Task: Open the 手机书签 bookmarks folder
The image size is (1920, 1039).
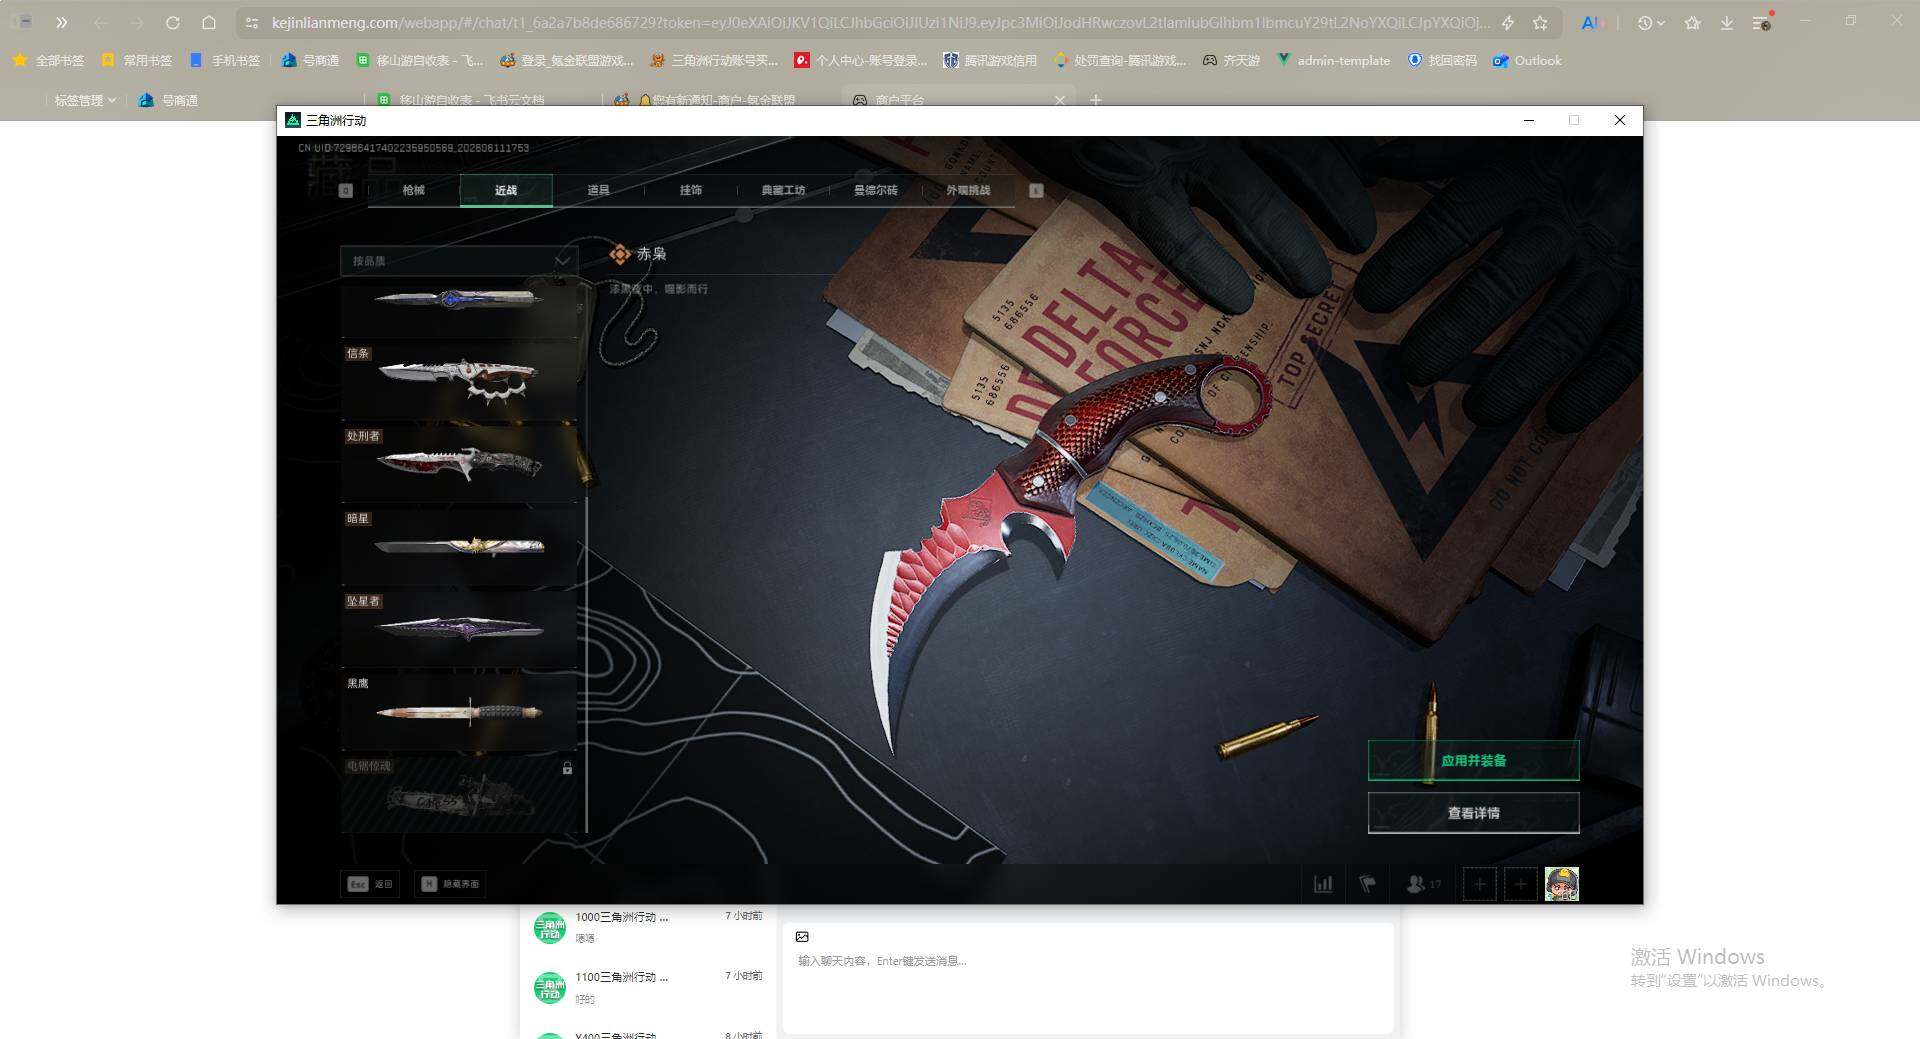Action: coord(225,60)
